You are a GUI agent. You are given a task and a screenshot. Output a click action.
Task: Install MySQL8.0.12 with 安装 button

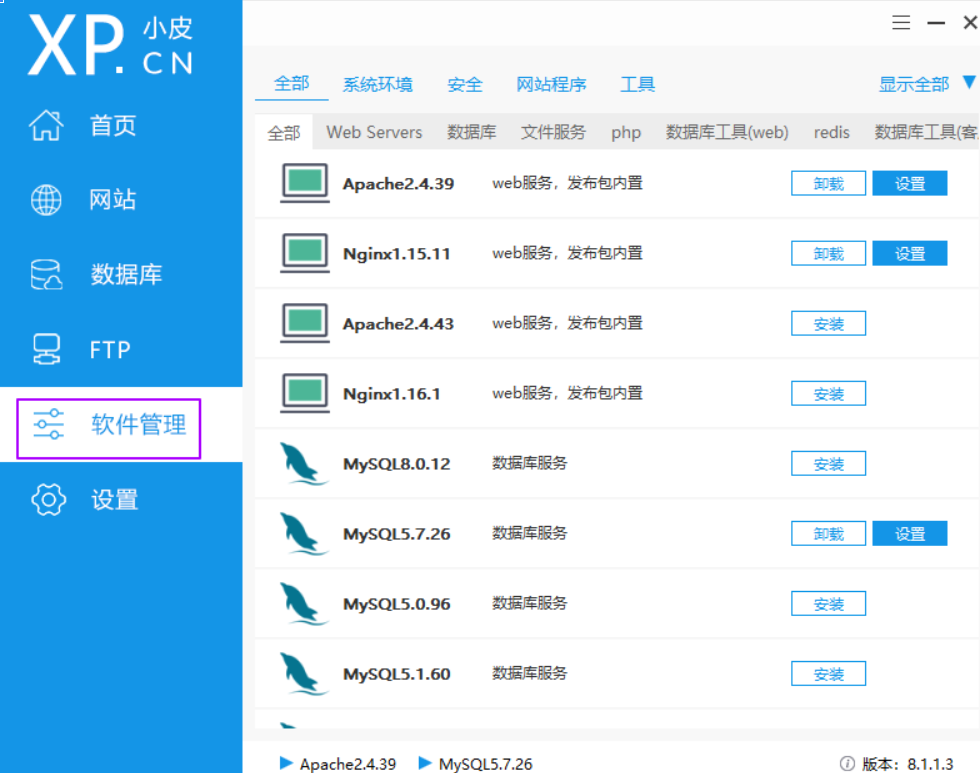click(828, 463)
